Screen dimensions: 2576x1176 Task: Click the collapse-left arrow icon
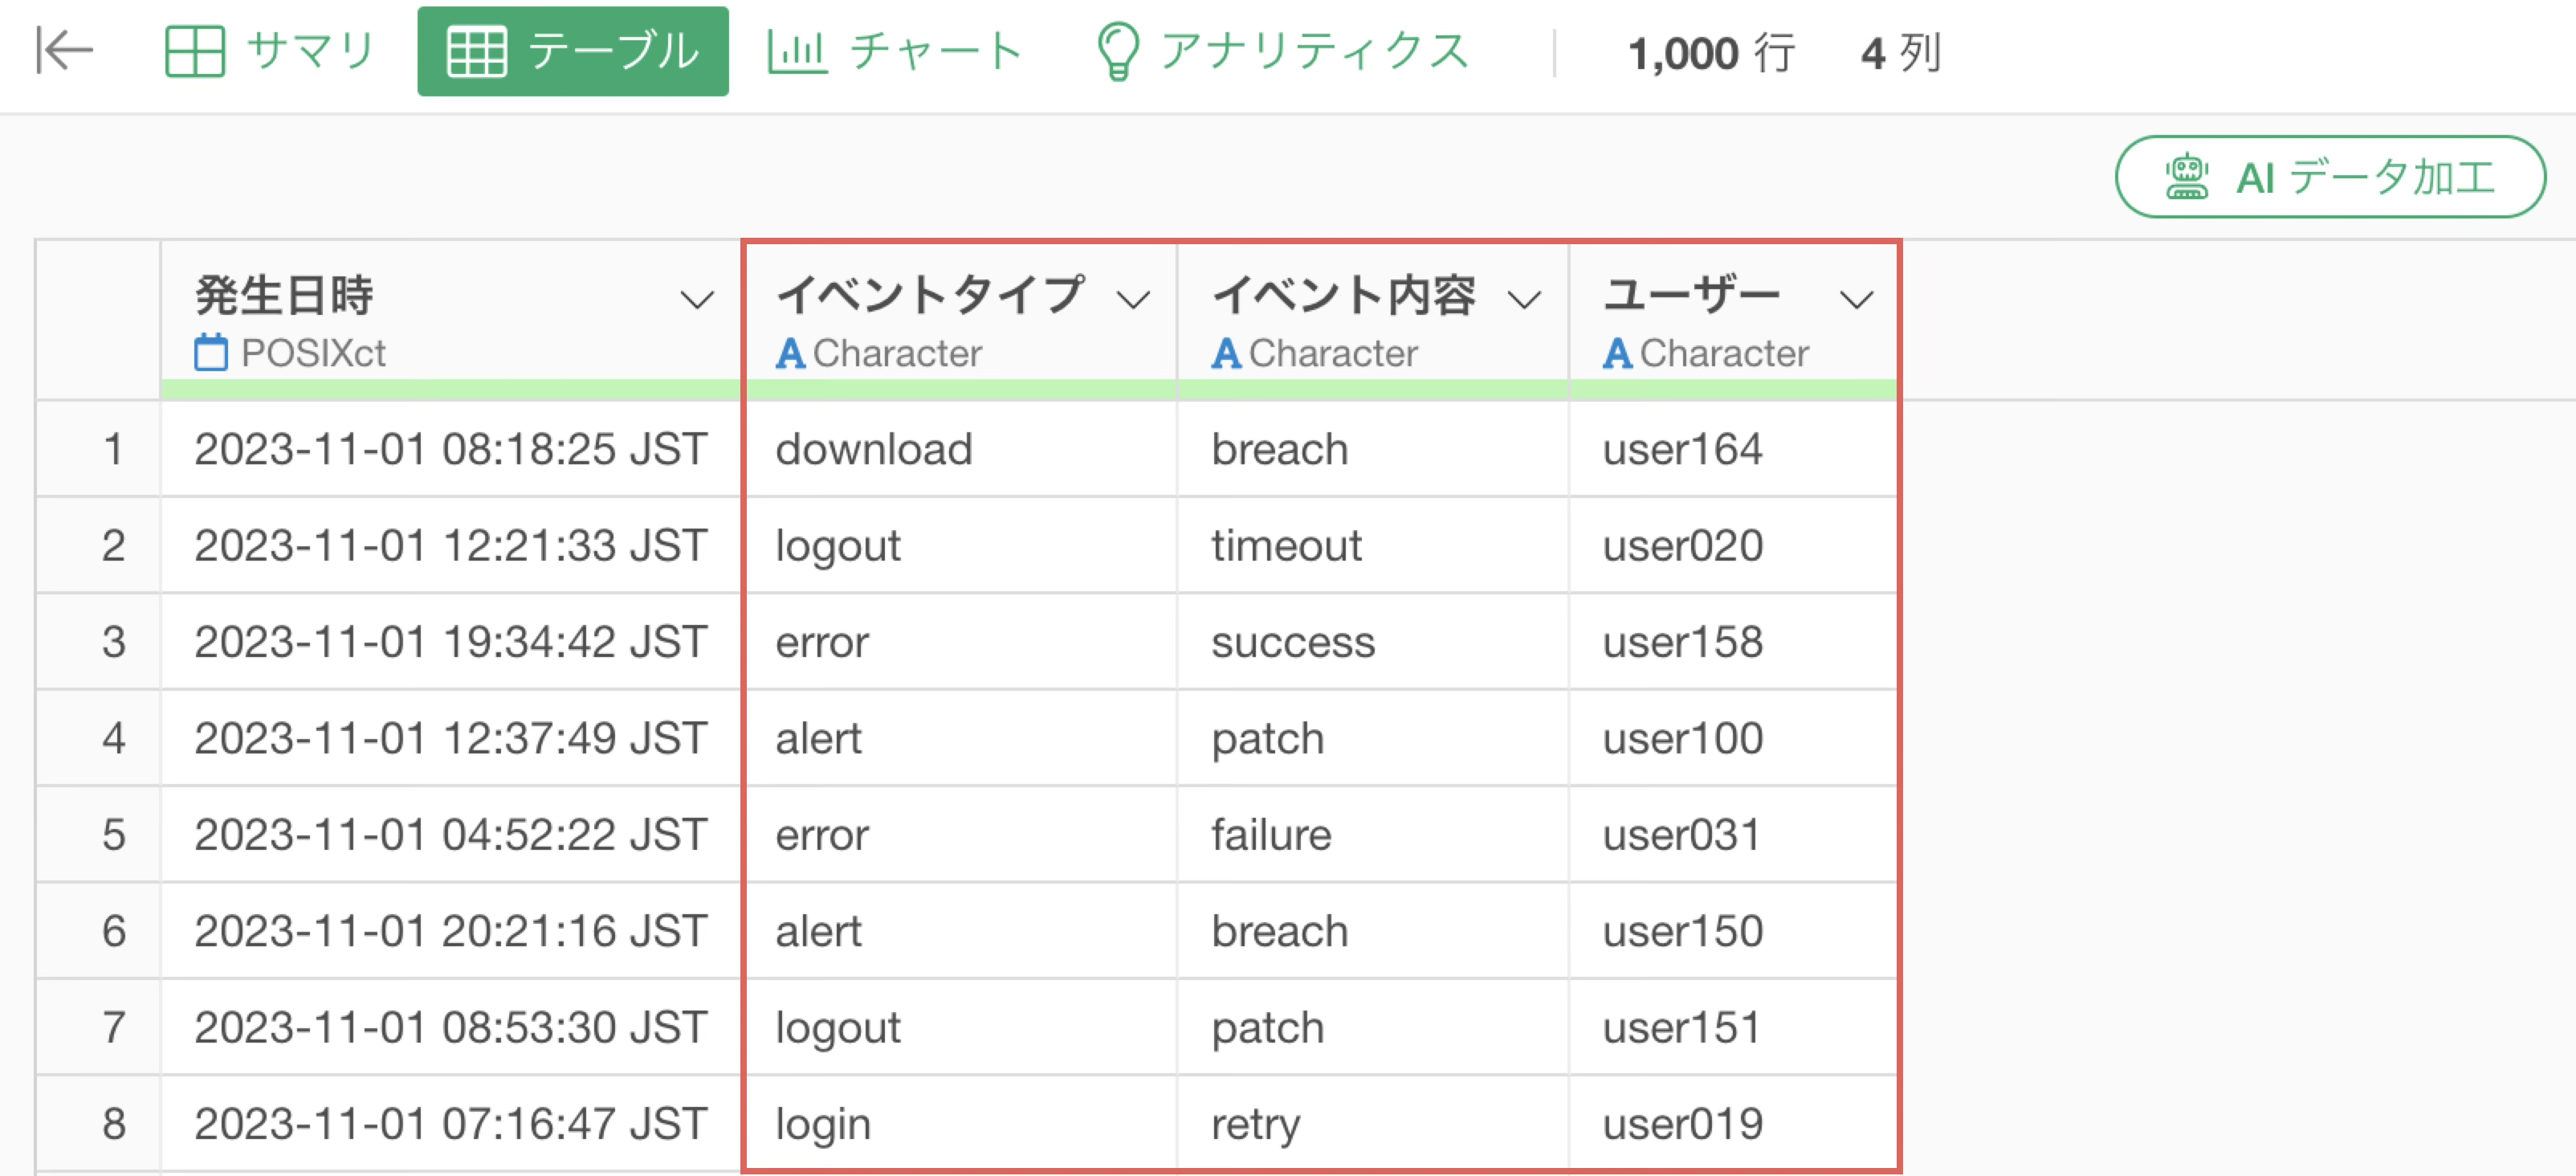click(x=65, y=51)
